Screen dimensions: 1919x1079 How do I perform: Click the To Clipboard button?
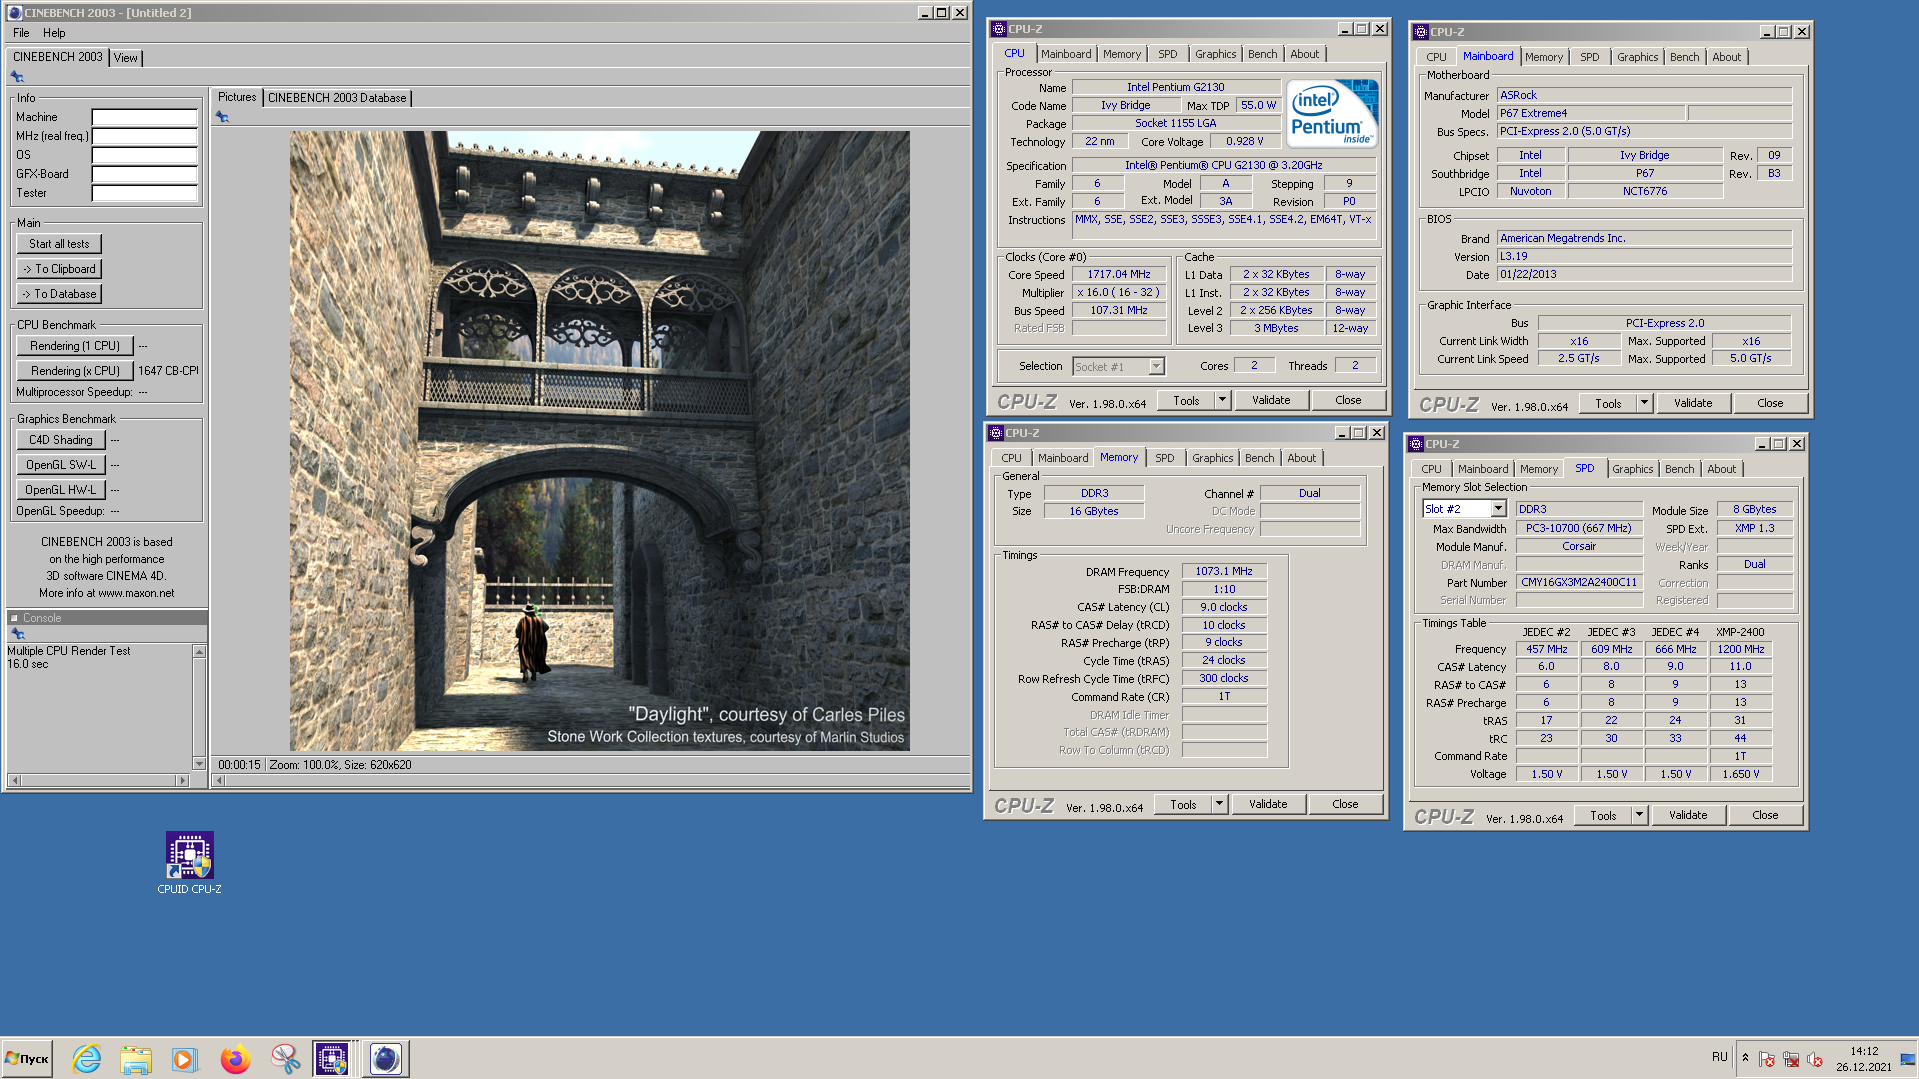tap(59, 269)
